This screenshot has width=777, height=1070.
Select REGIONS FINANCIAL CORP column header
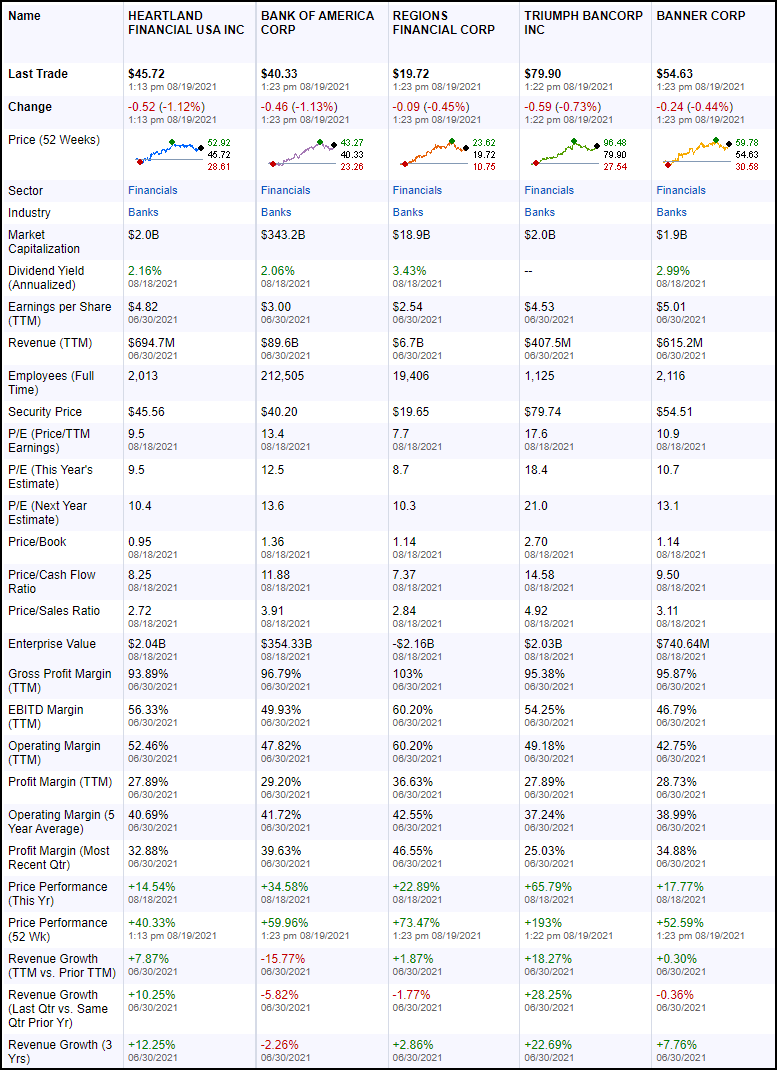(443, 23)
